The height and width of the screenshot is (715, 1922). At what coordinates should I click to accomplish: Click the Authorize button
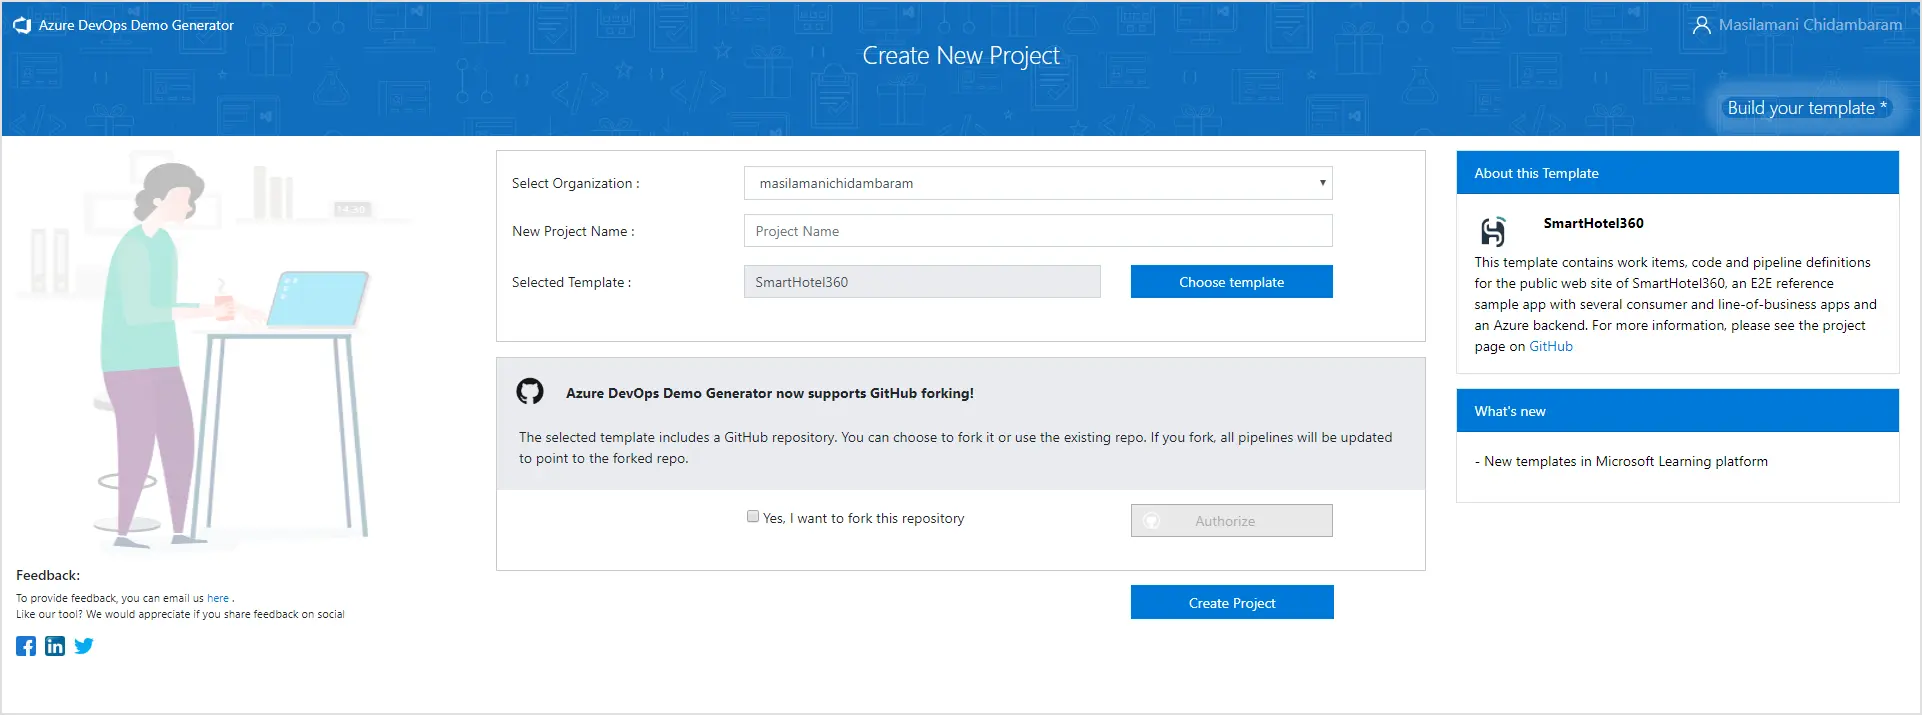click(1231, 521)
